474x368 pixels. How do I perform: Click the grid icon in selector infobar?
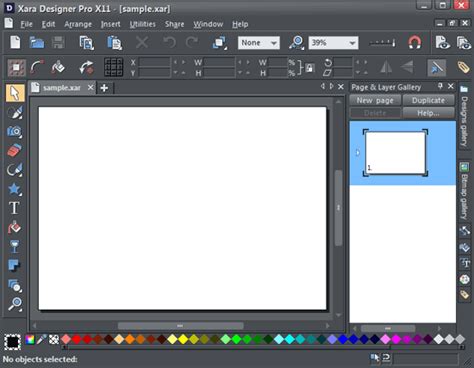[113, 67]
